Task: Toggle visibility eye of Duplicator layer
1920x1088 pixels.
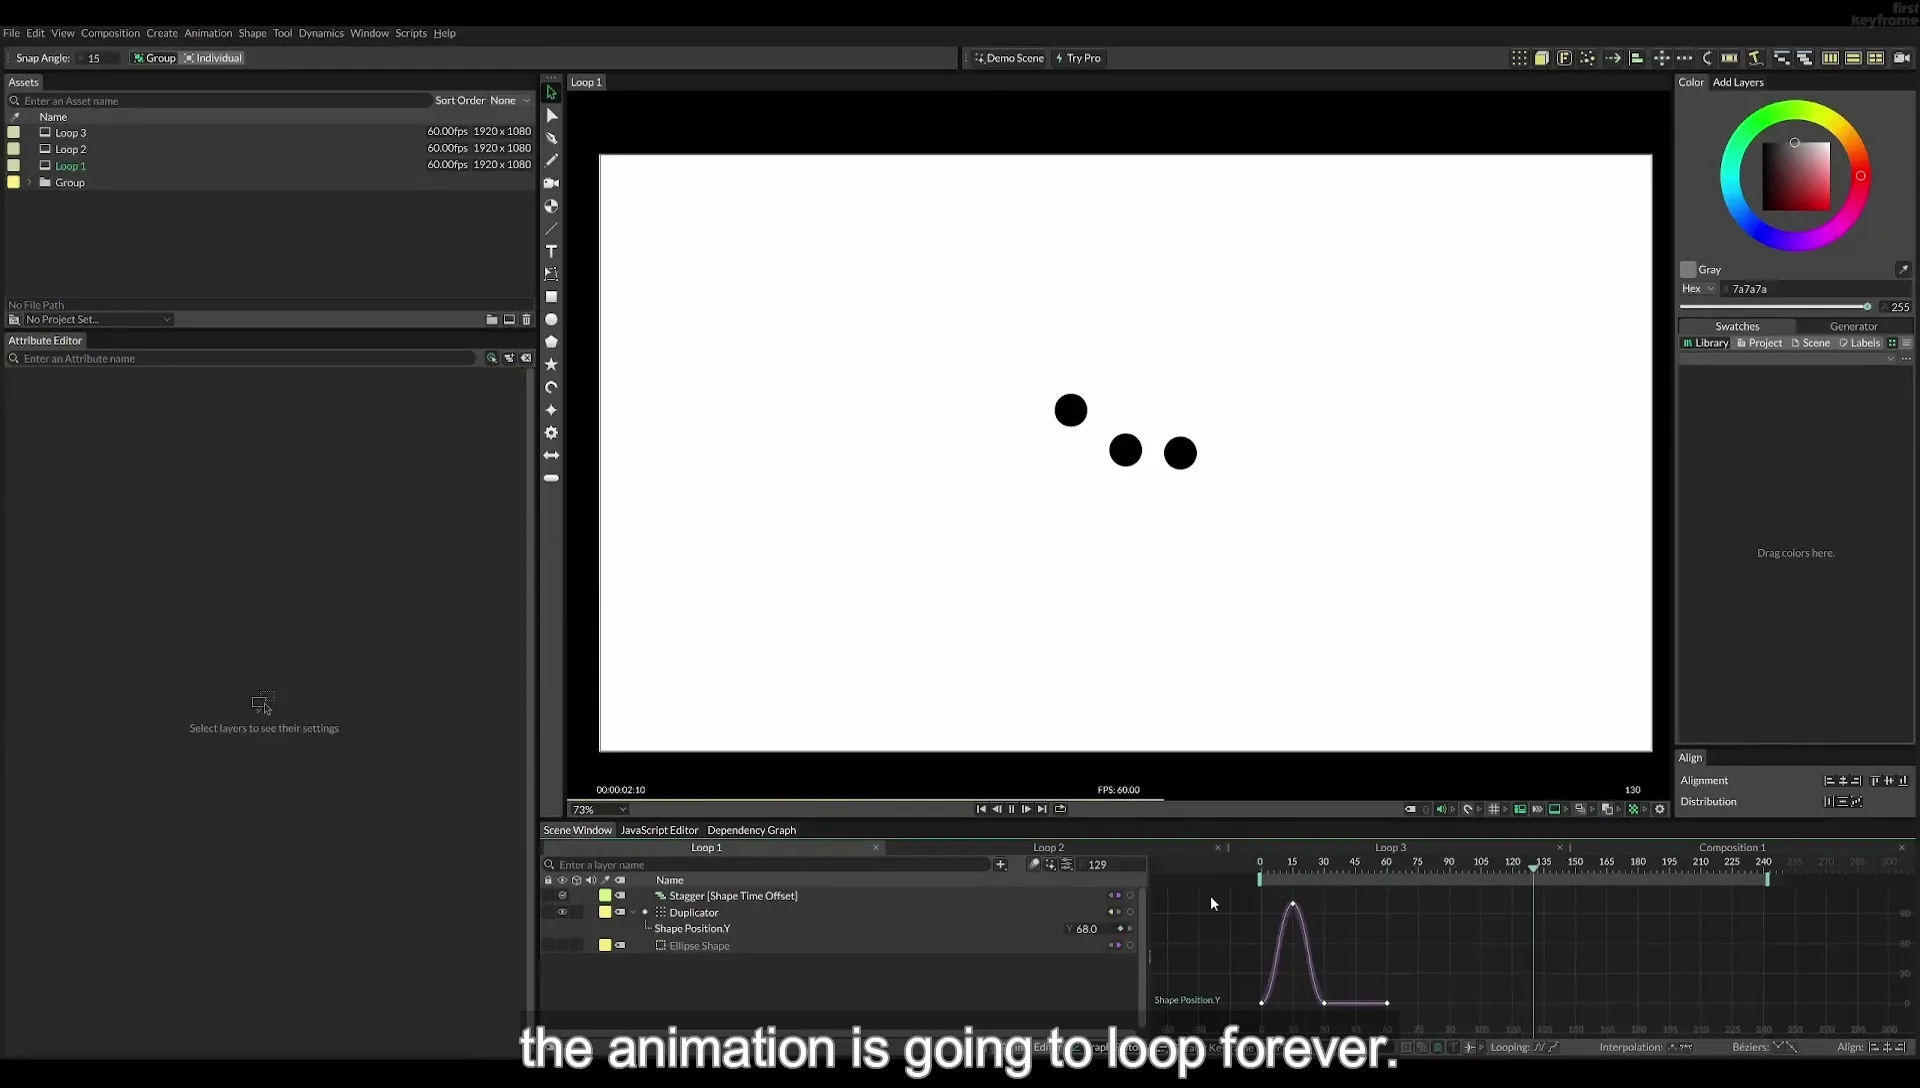Action: [x=562, y=912]
